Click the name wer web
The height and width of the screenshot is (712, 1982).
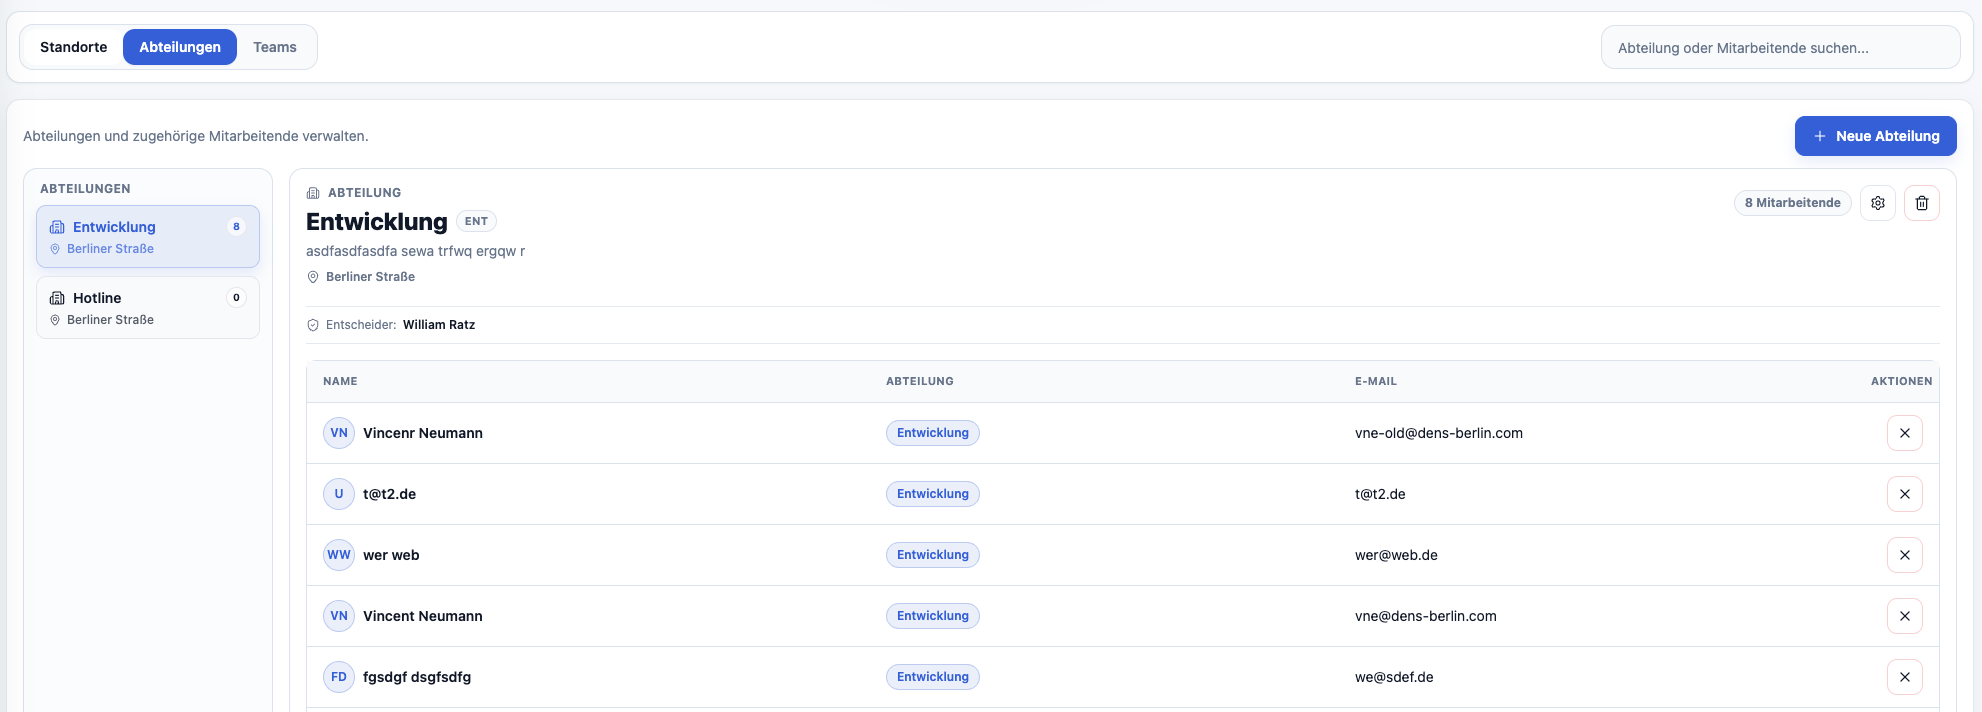[391, 555]
